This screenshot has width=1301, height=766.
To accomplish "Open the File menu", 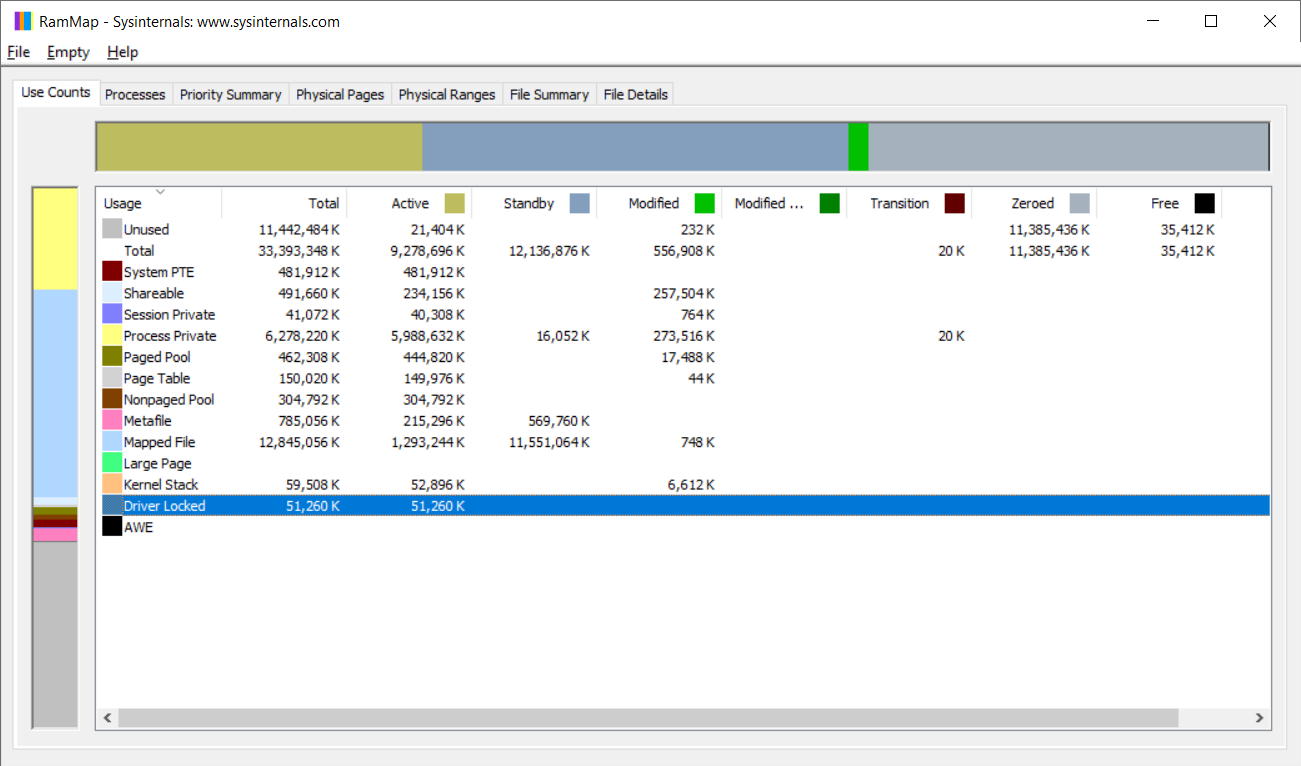I will (18, 52).
